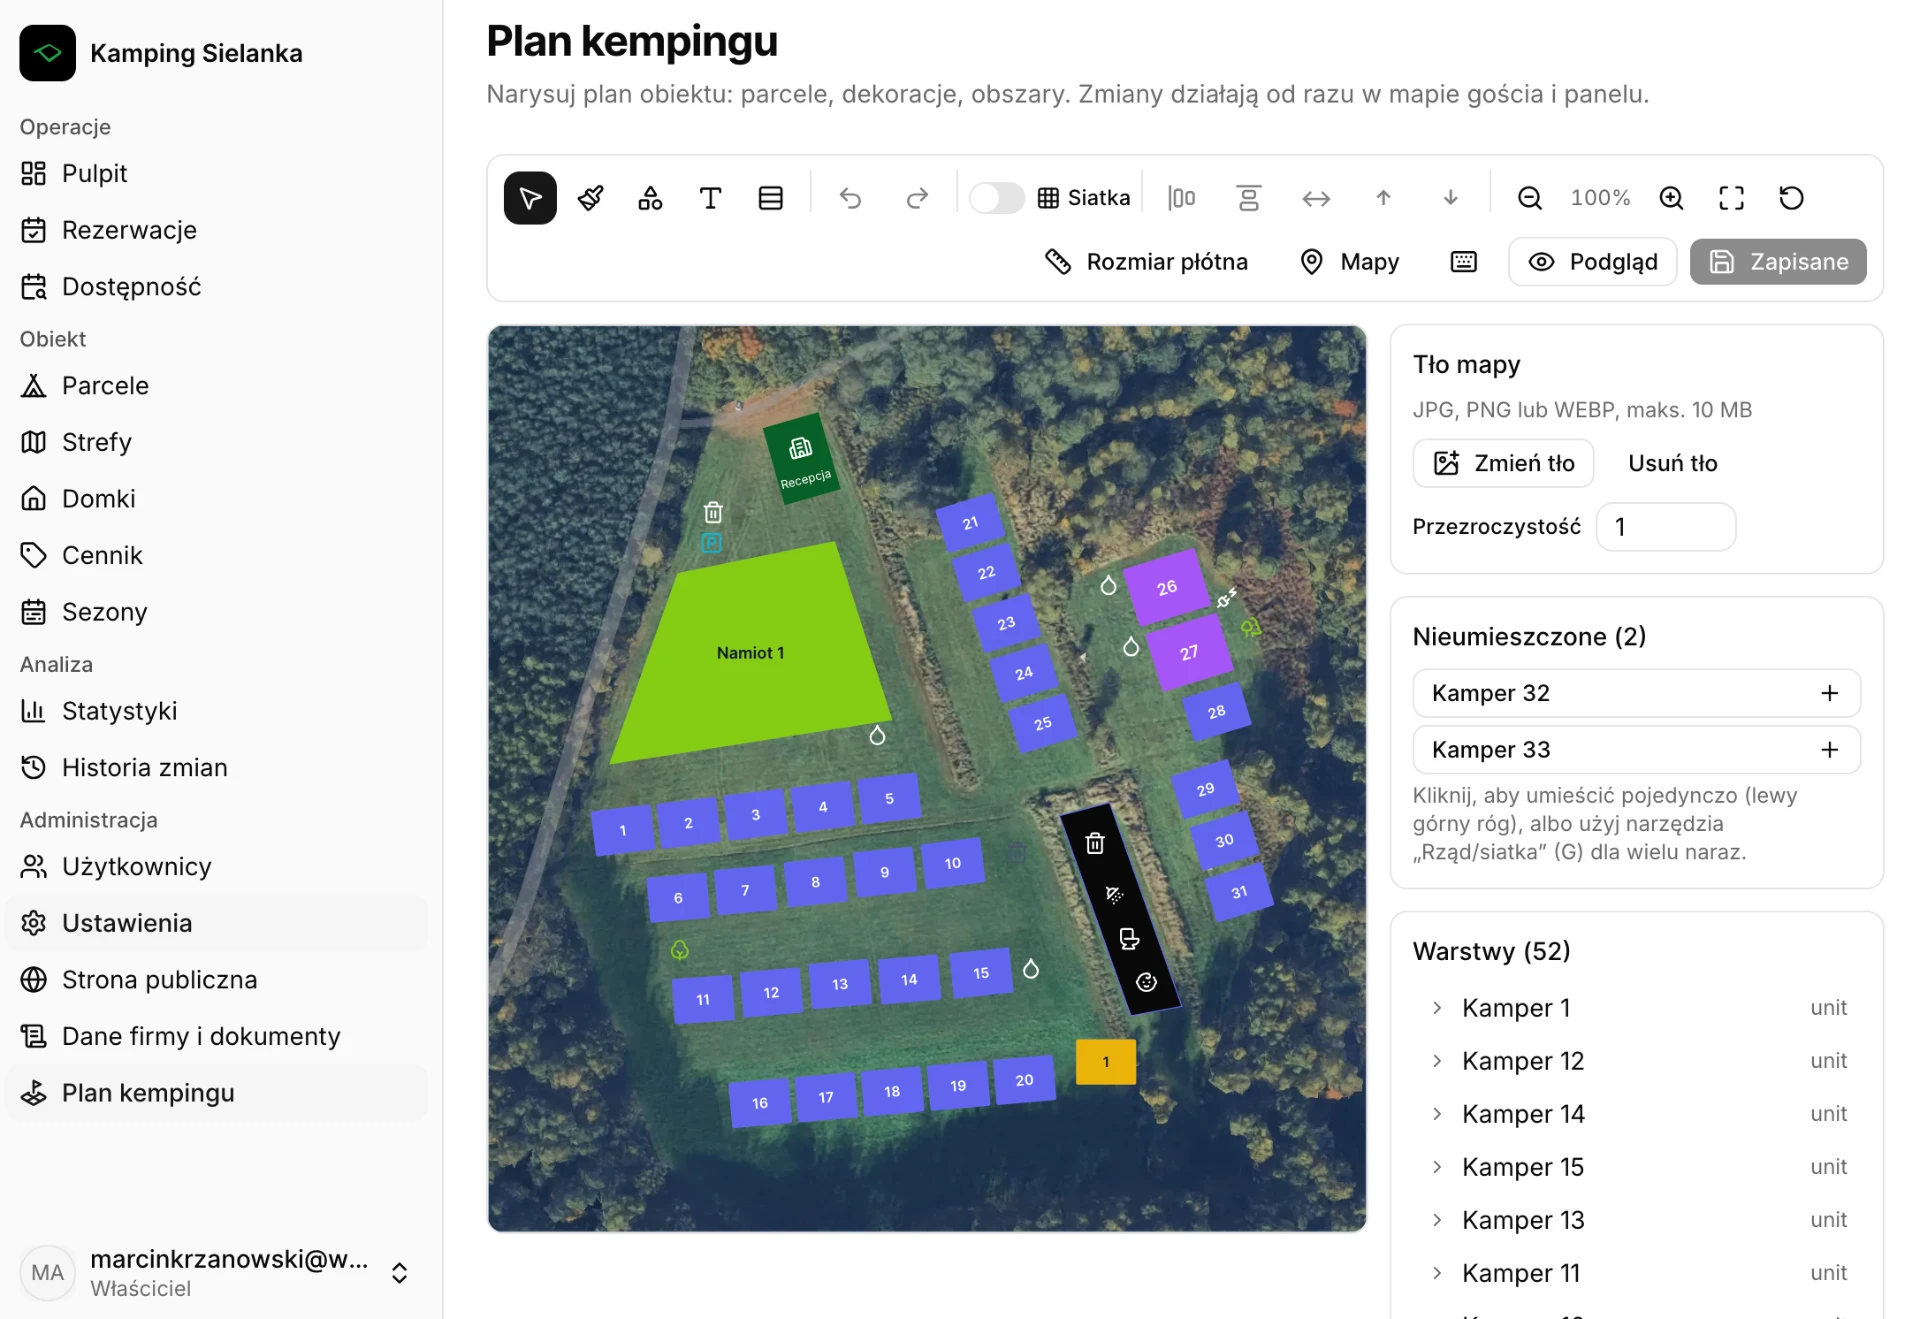The image size is (1920, 1319).
Task: Open the shapes tool
Action: coord(651,198)
